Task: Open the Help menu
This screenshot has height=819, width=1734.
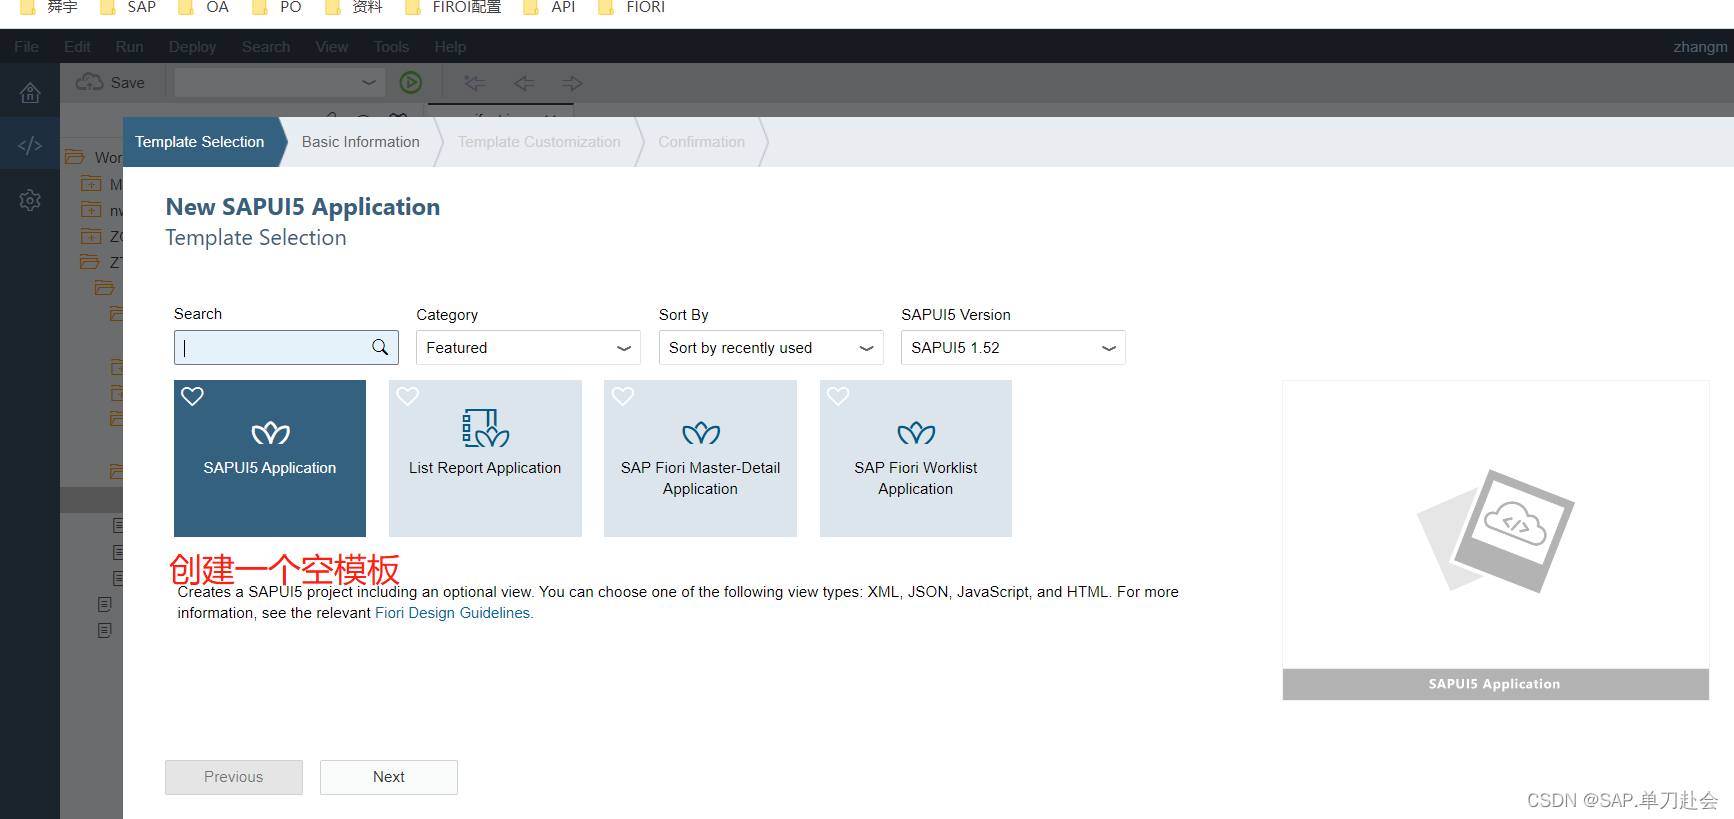Action: [x=450, y=46]
